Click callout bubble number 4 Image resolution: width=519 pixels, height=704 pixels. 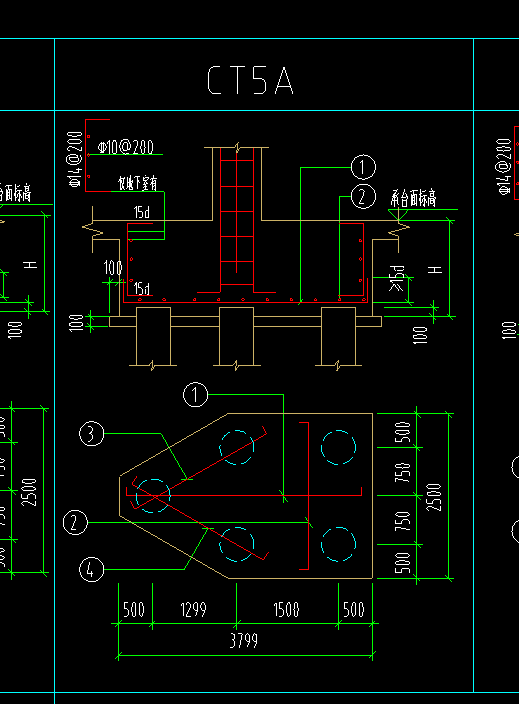[91, 569]
